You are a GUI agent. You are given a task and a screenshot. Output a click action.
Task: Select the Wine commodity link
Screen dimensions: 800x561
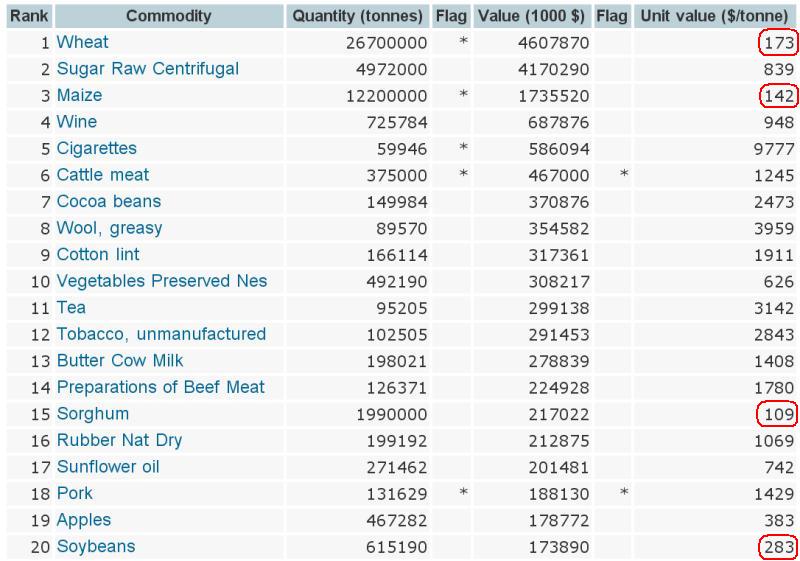coord(77,122)
